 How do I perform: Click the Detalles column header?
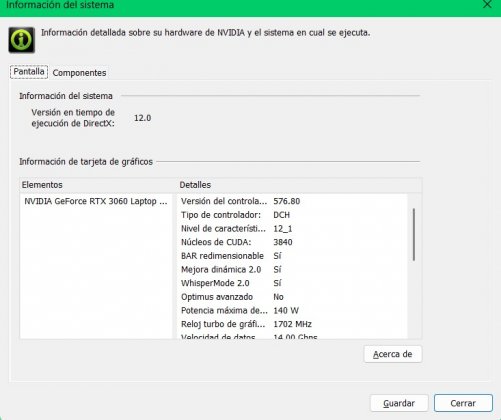pos(299,185)
